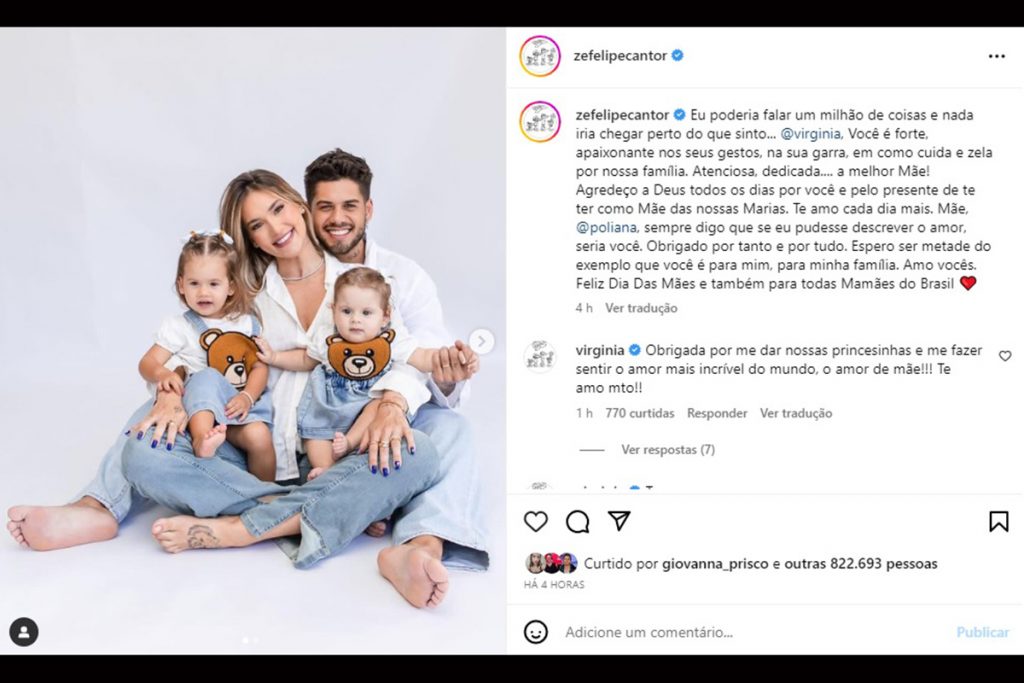This screenshot has width=1024, height=683.
Task: Click the Publicar button
Action: pos(982,632)
